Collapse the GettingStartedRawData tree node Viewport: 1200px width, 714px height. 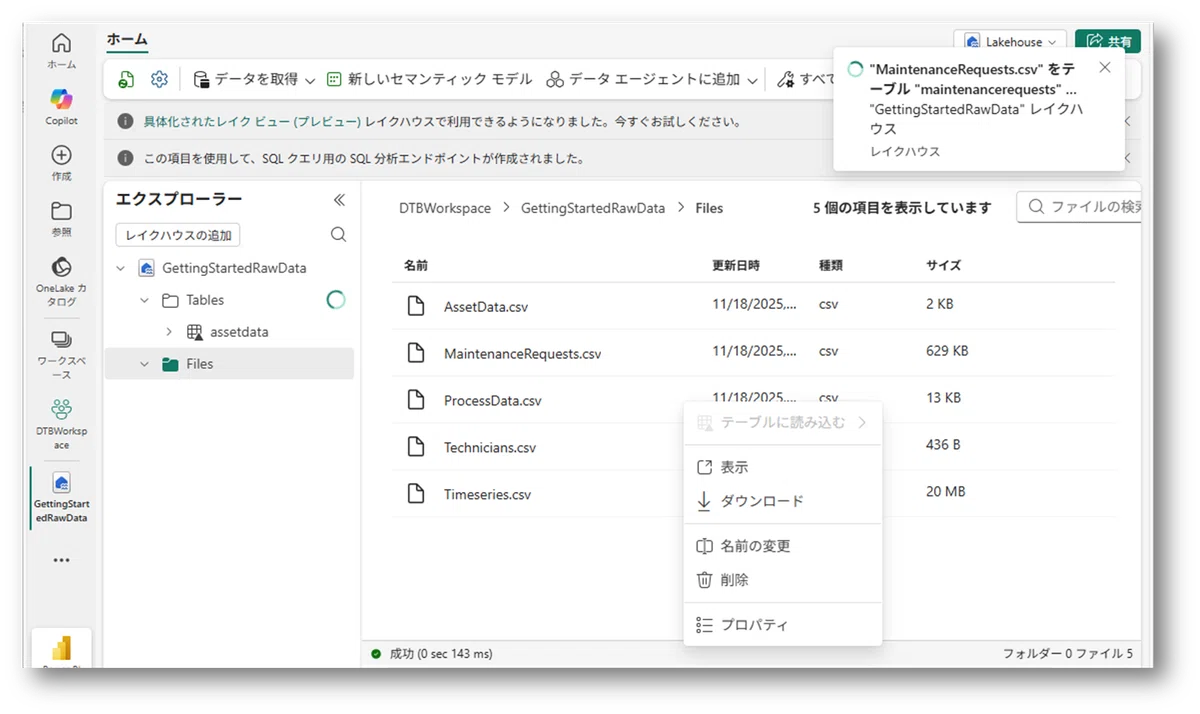tap(121, 268)
